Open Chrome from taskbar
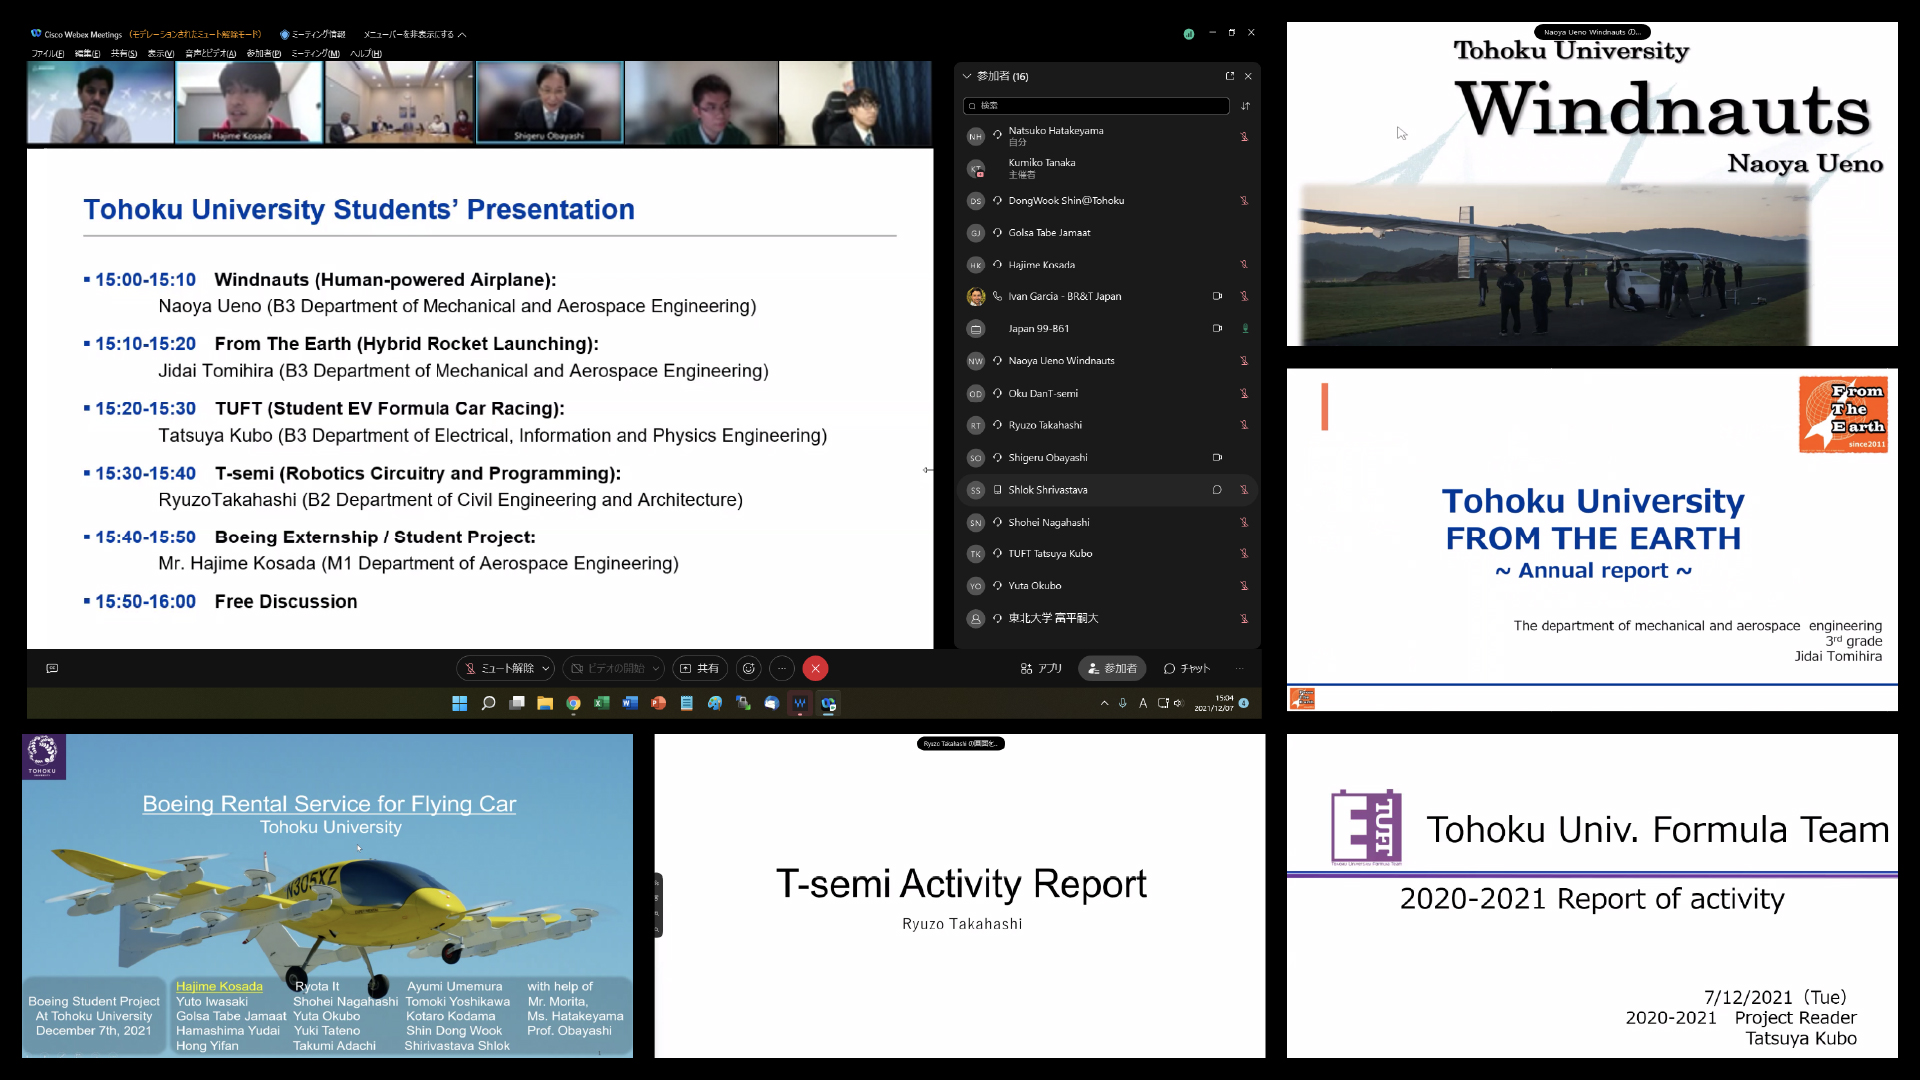 click(573, 703)
